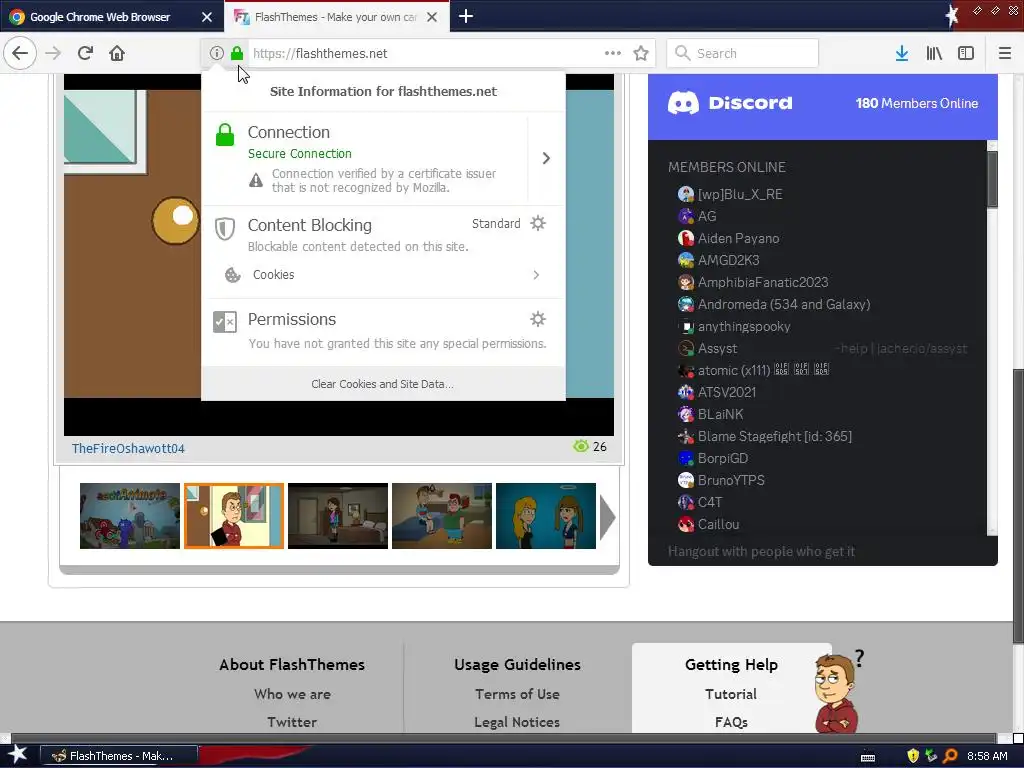Close the Google Chrome Web Browser tab
This screenshot has height=768, width=1024.
point(207,17)
